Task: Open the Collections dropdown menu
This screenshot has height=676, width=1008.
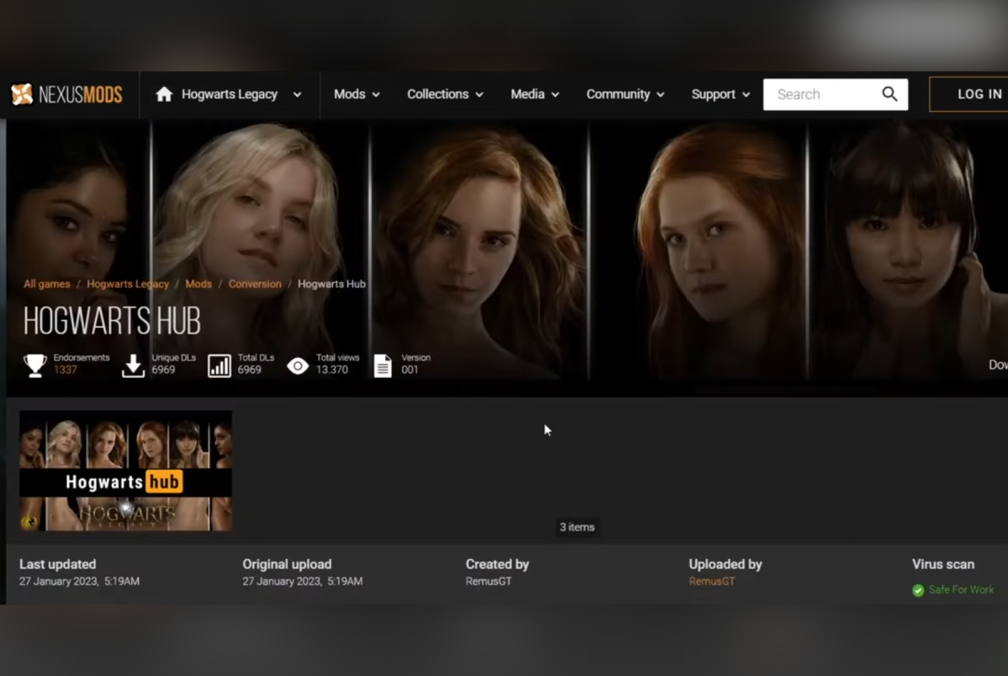Action: click(x=445, y=94)
